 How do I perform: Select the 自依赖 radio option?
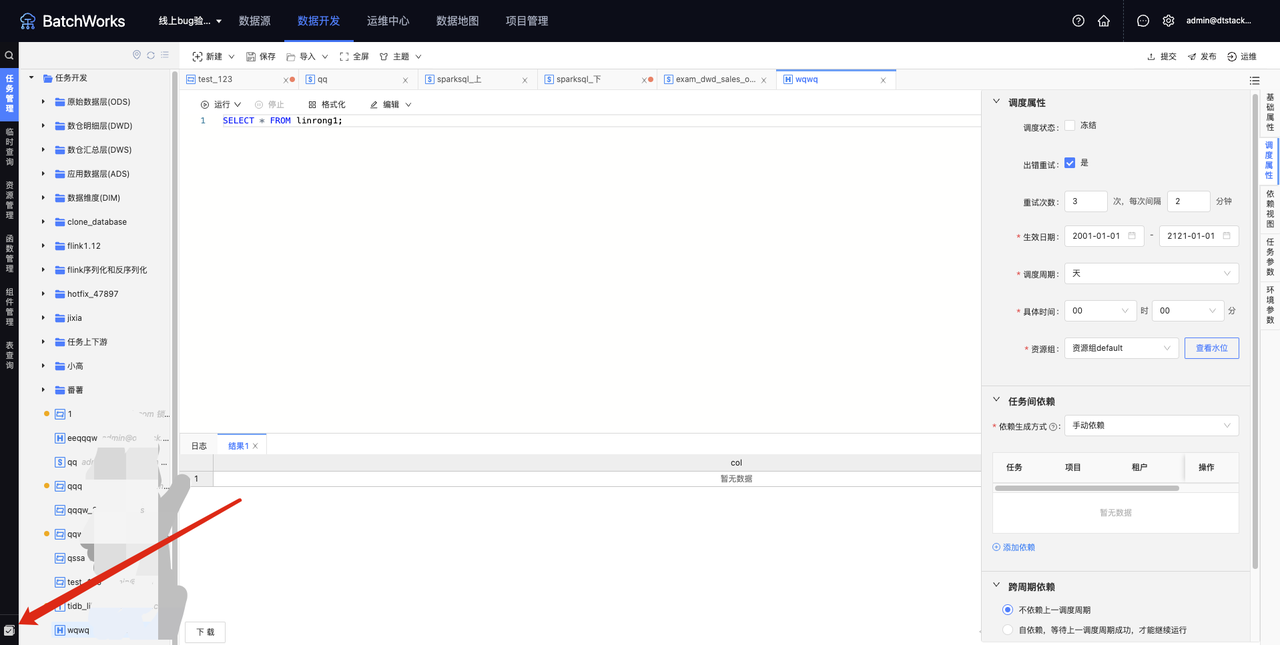point(1008,630)
